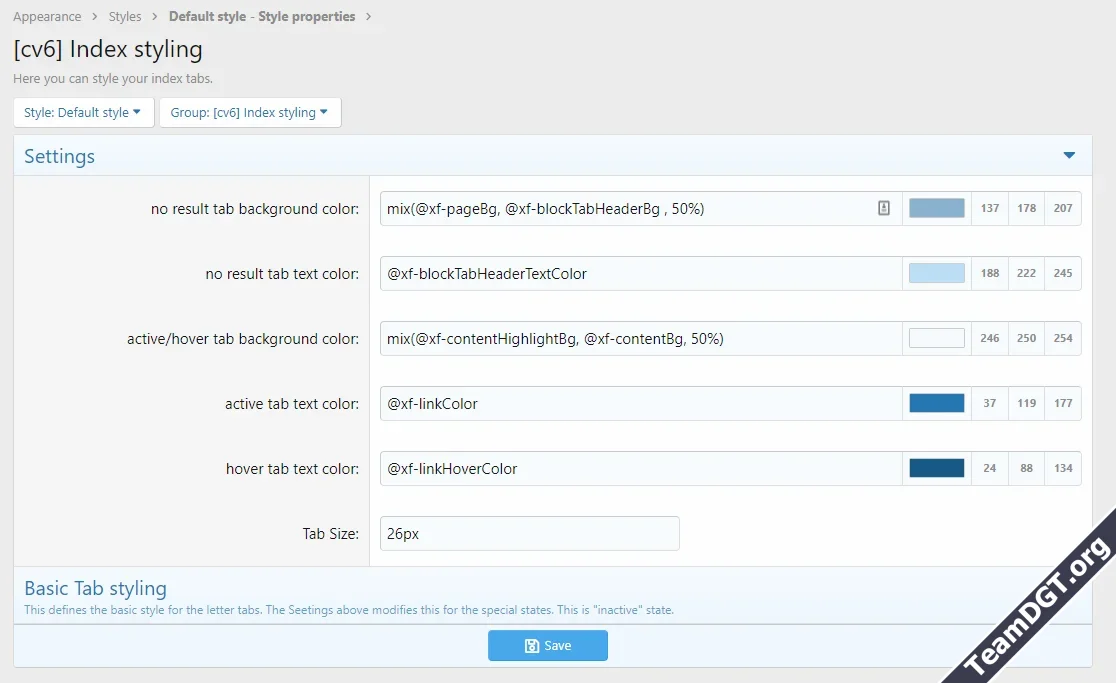The width and height of the screenshot is (1116, 683).
Task: Open the no result tab text color swatch
Action: [x=936, y=273]
